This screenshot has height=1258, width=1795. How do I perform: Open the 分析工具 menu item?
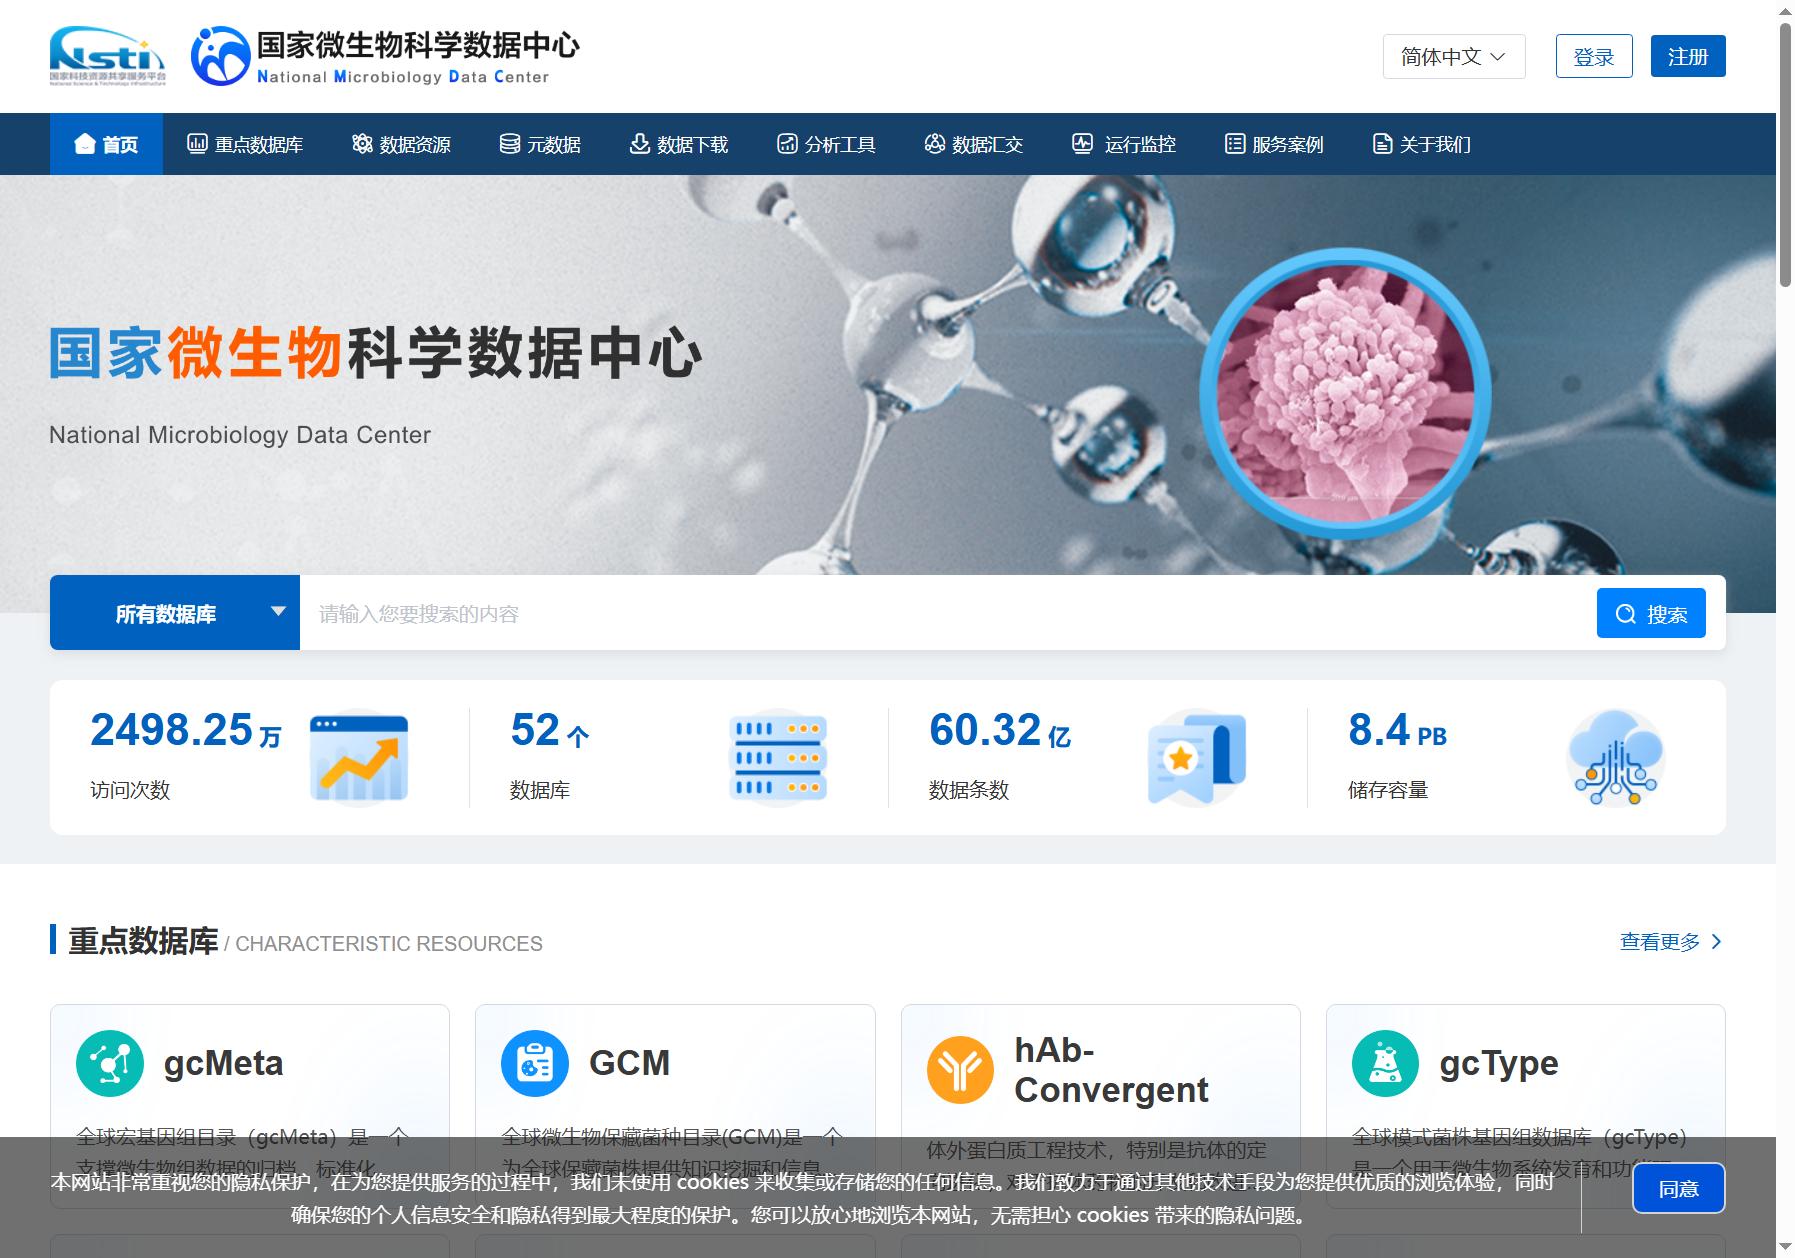pyautogui.click(x=826, y=144)
